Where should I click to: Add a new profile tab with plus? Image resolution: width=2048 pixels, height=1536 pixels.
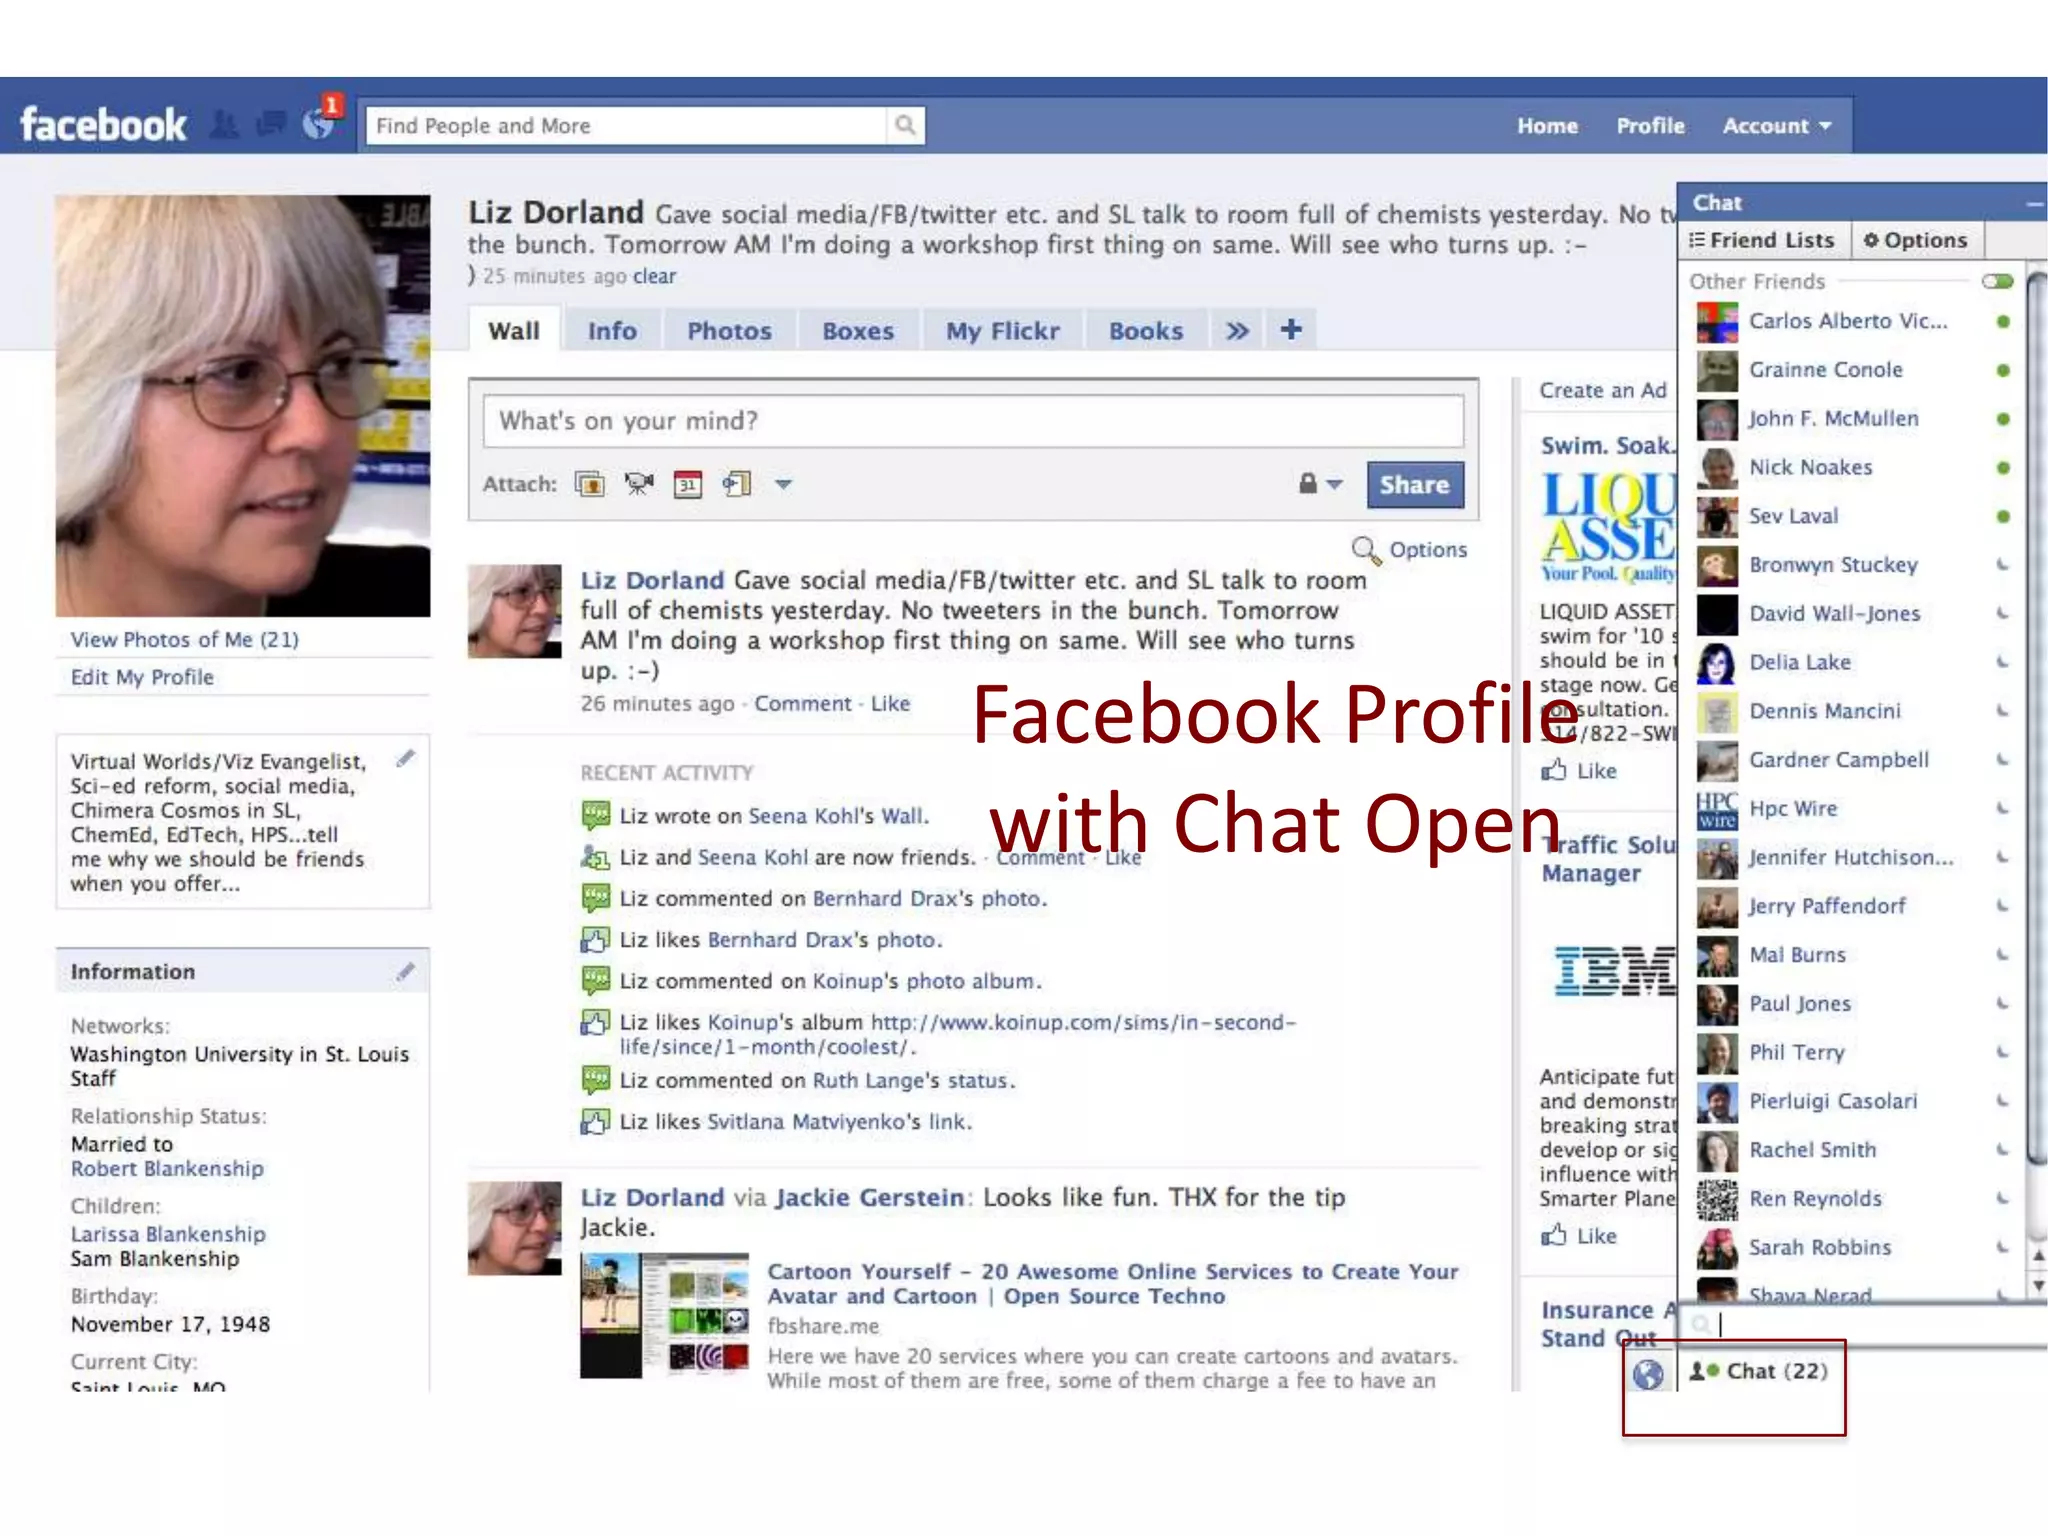[x=1291, y=329]
